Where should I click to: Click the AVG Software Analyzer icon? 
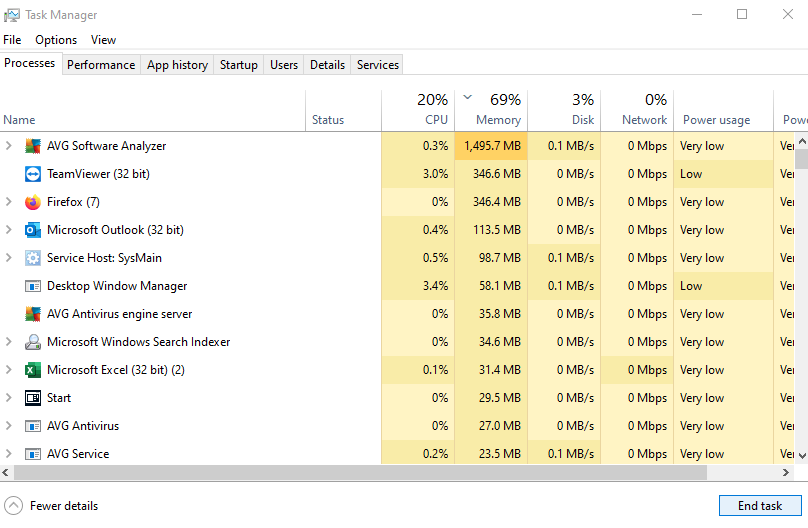(x=32, y=146)
